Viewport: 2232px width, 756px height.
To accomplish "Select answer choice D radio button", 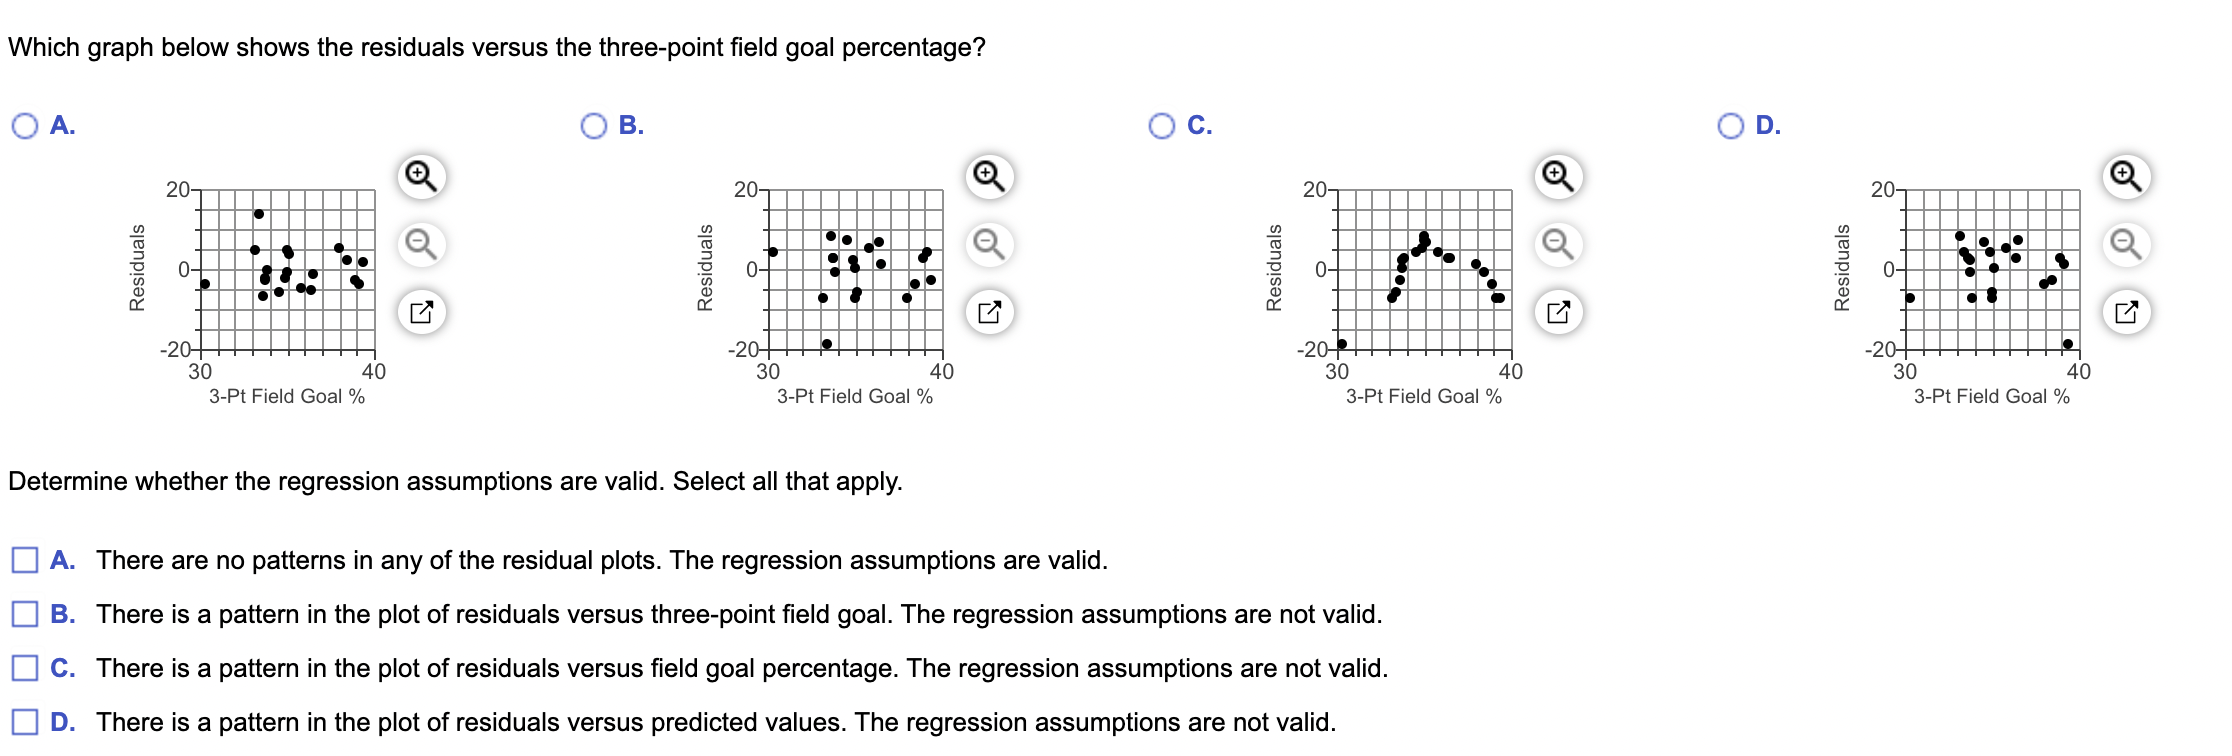I will pos(1729,124).
